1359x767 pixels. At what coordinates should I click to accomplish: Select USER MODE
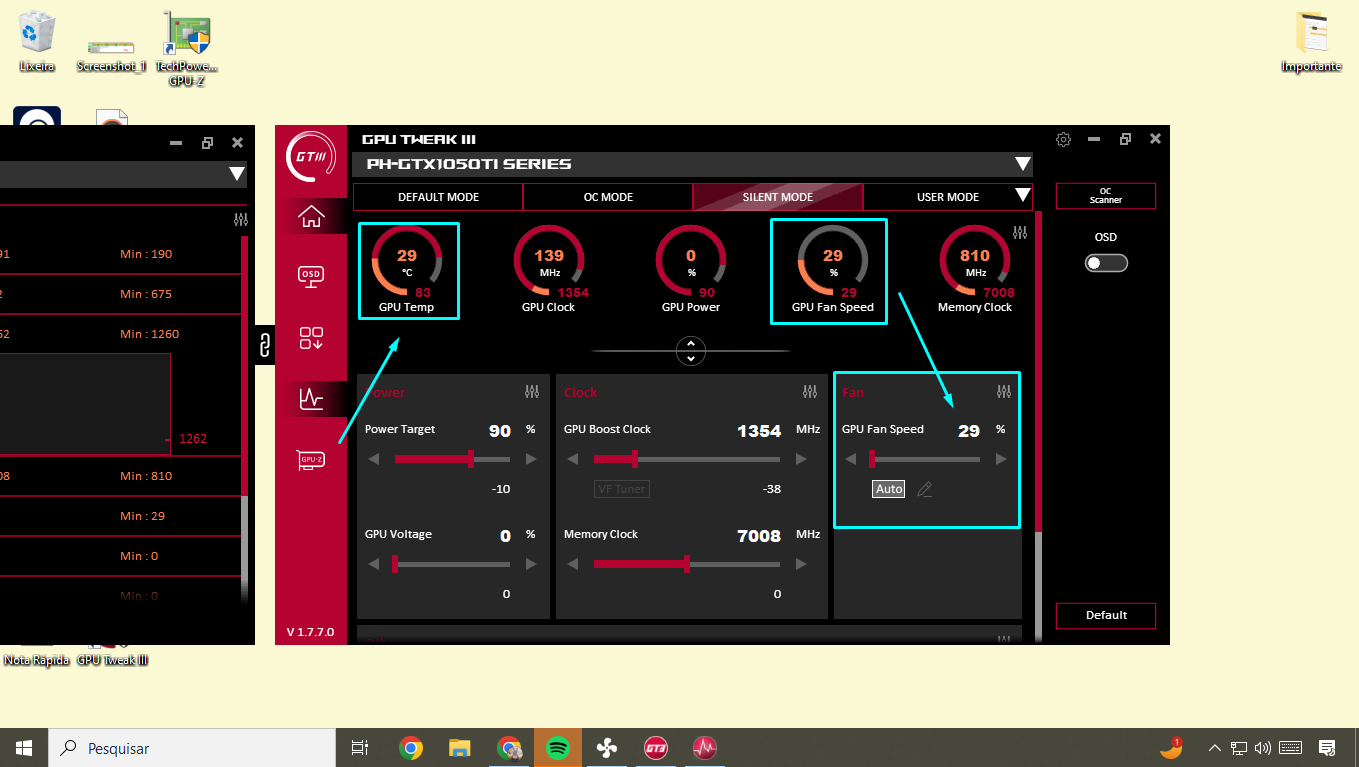click(948, 197)
